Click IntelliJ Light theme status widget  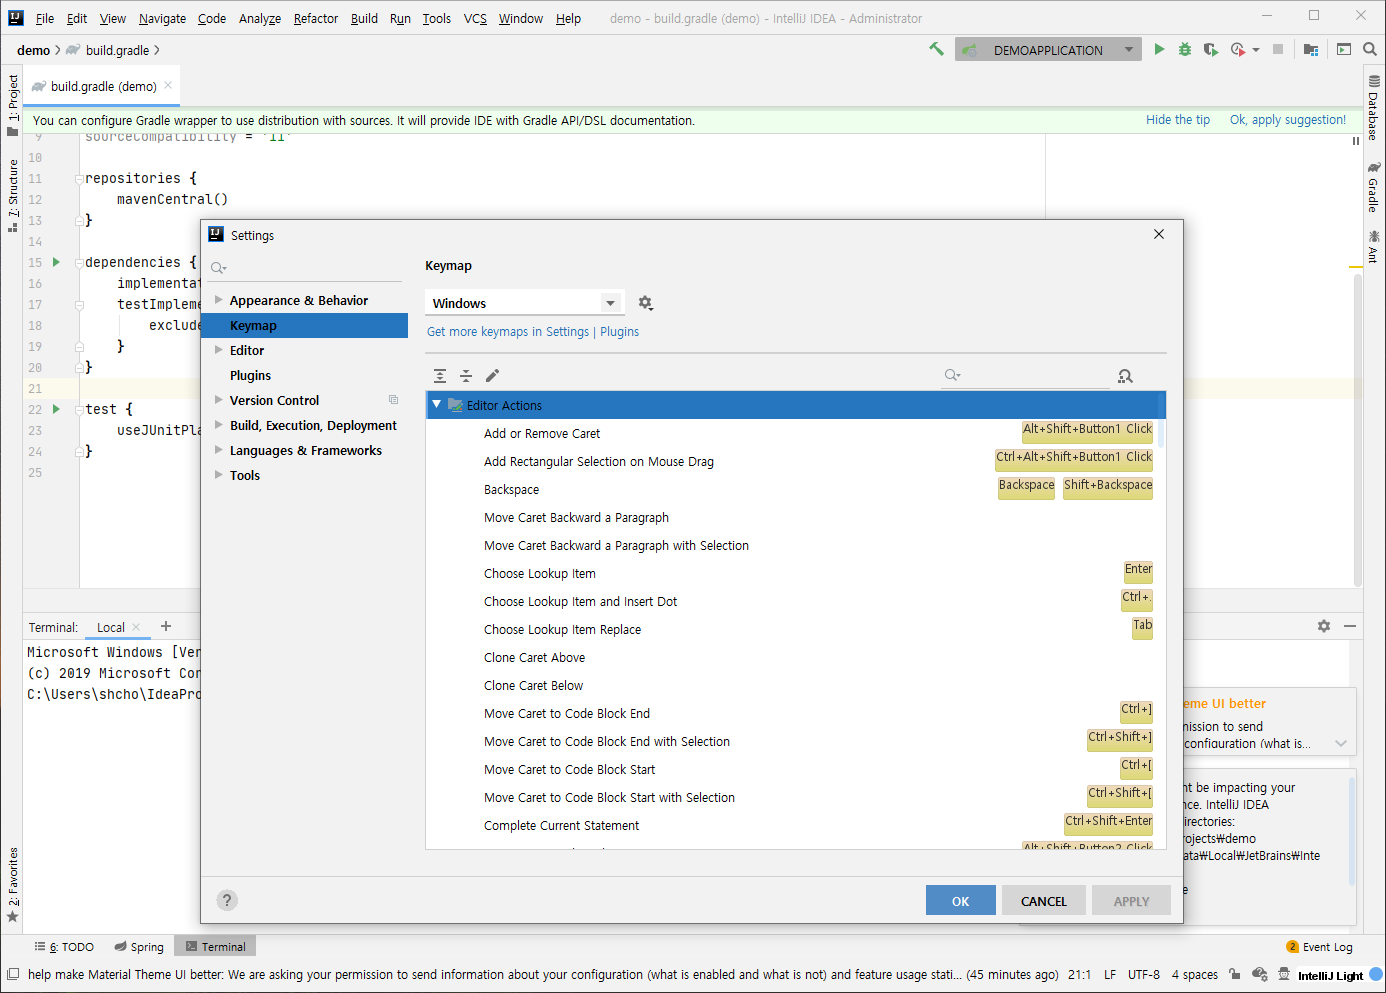pos(1330,975)
